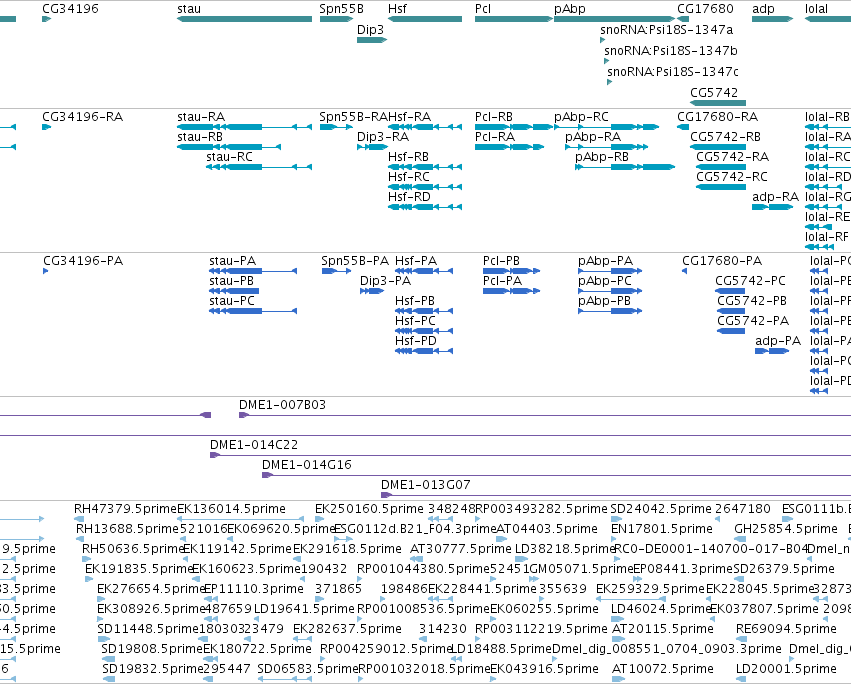Click protein CG17680-PA
Viewport: 851px width, 684px height.
pyautogui.click(x=722, y=261)
